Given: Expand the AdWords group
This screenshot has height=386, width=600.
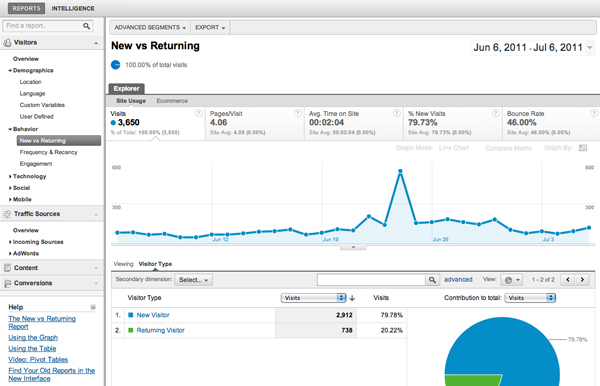Looking at the screenshot, I should pos(10,253).
